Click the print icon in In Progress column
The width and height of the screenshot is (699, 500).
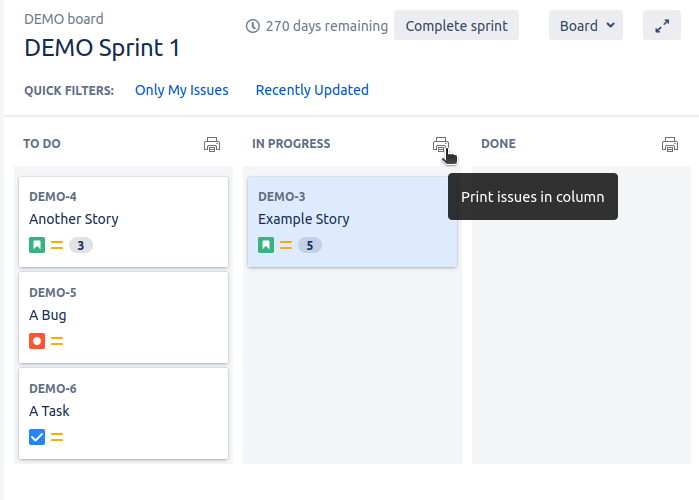tap(440, 144)
